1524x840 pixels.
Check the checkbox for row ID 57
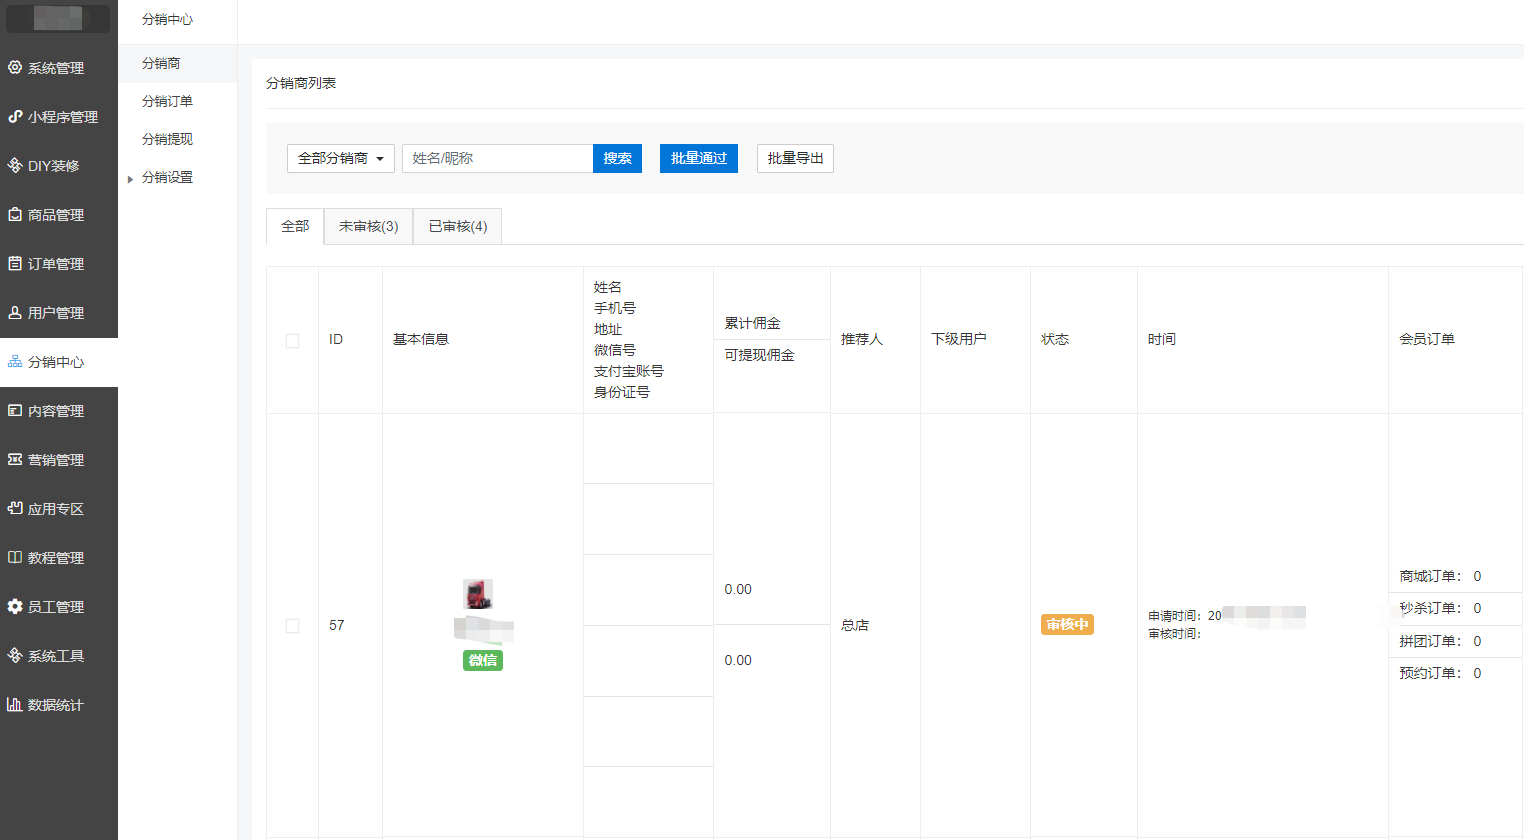tap(292, 626)
